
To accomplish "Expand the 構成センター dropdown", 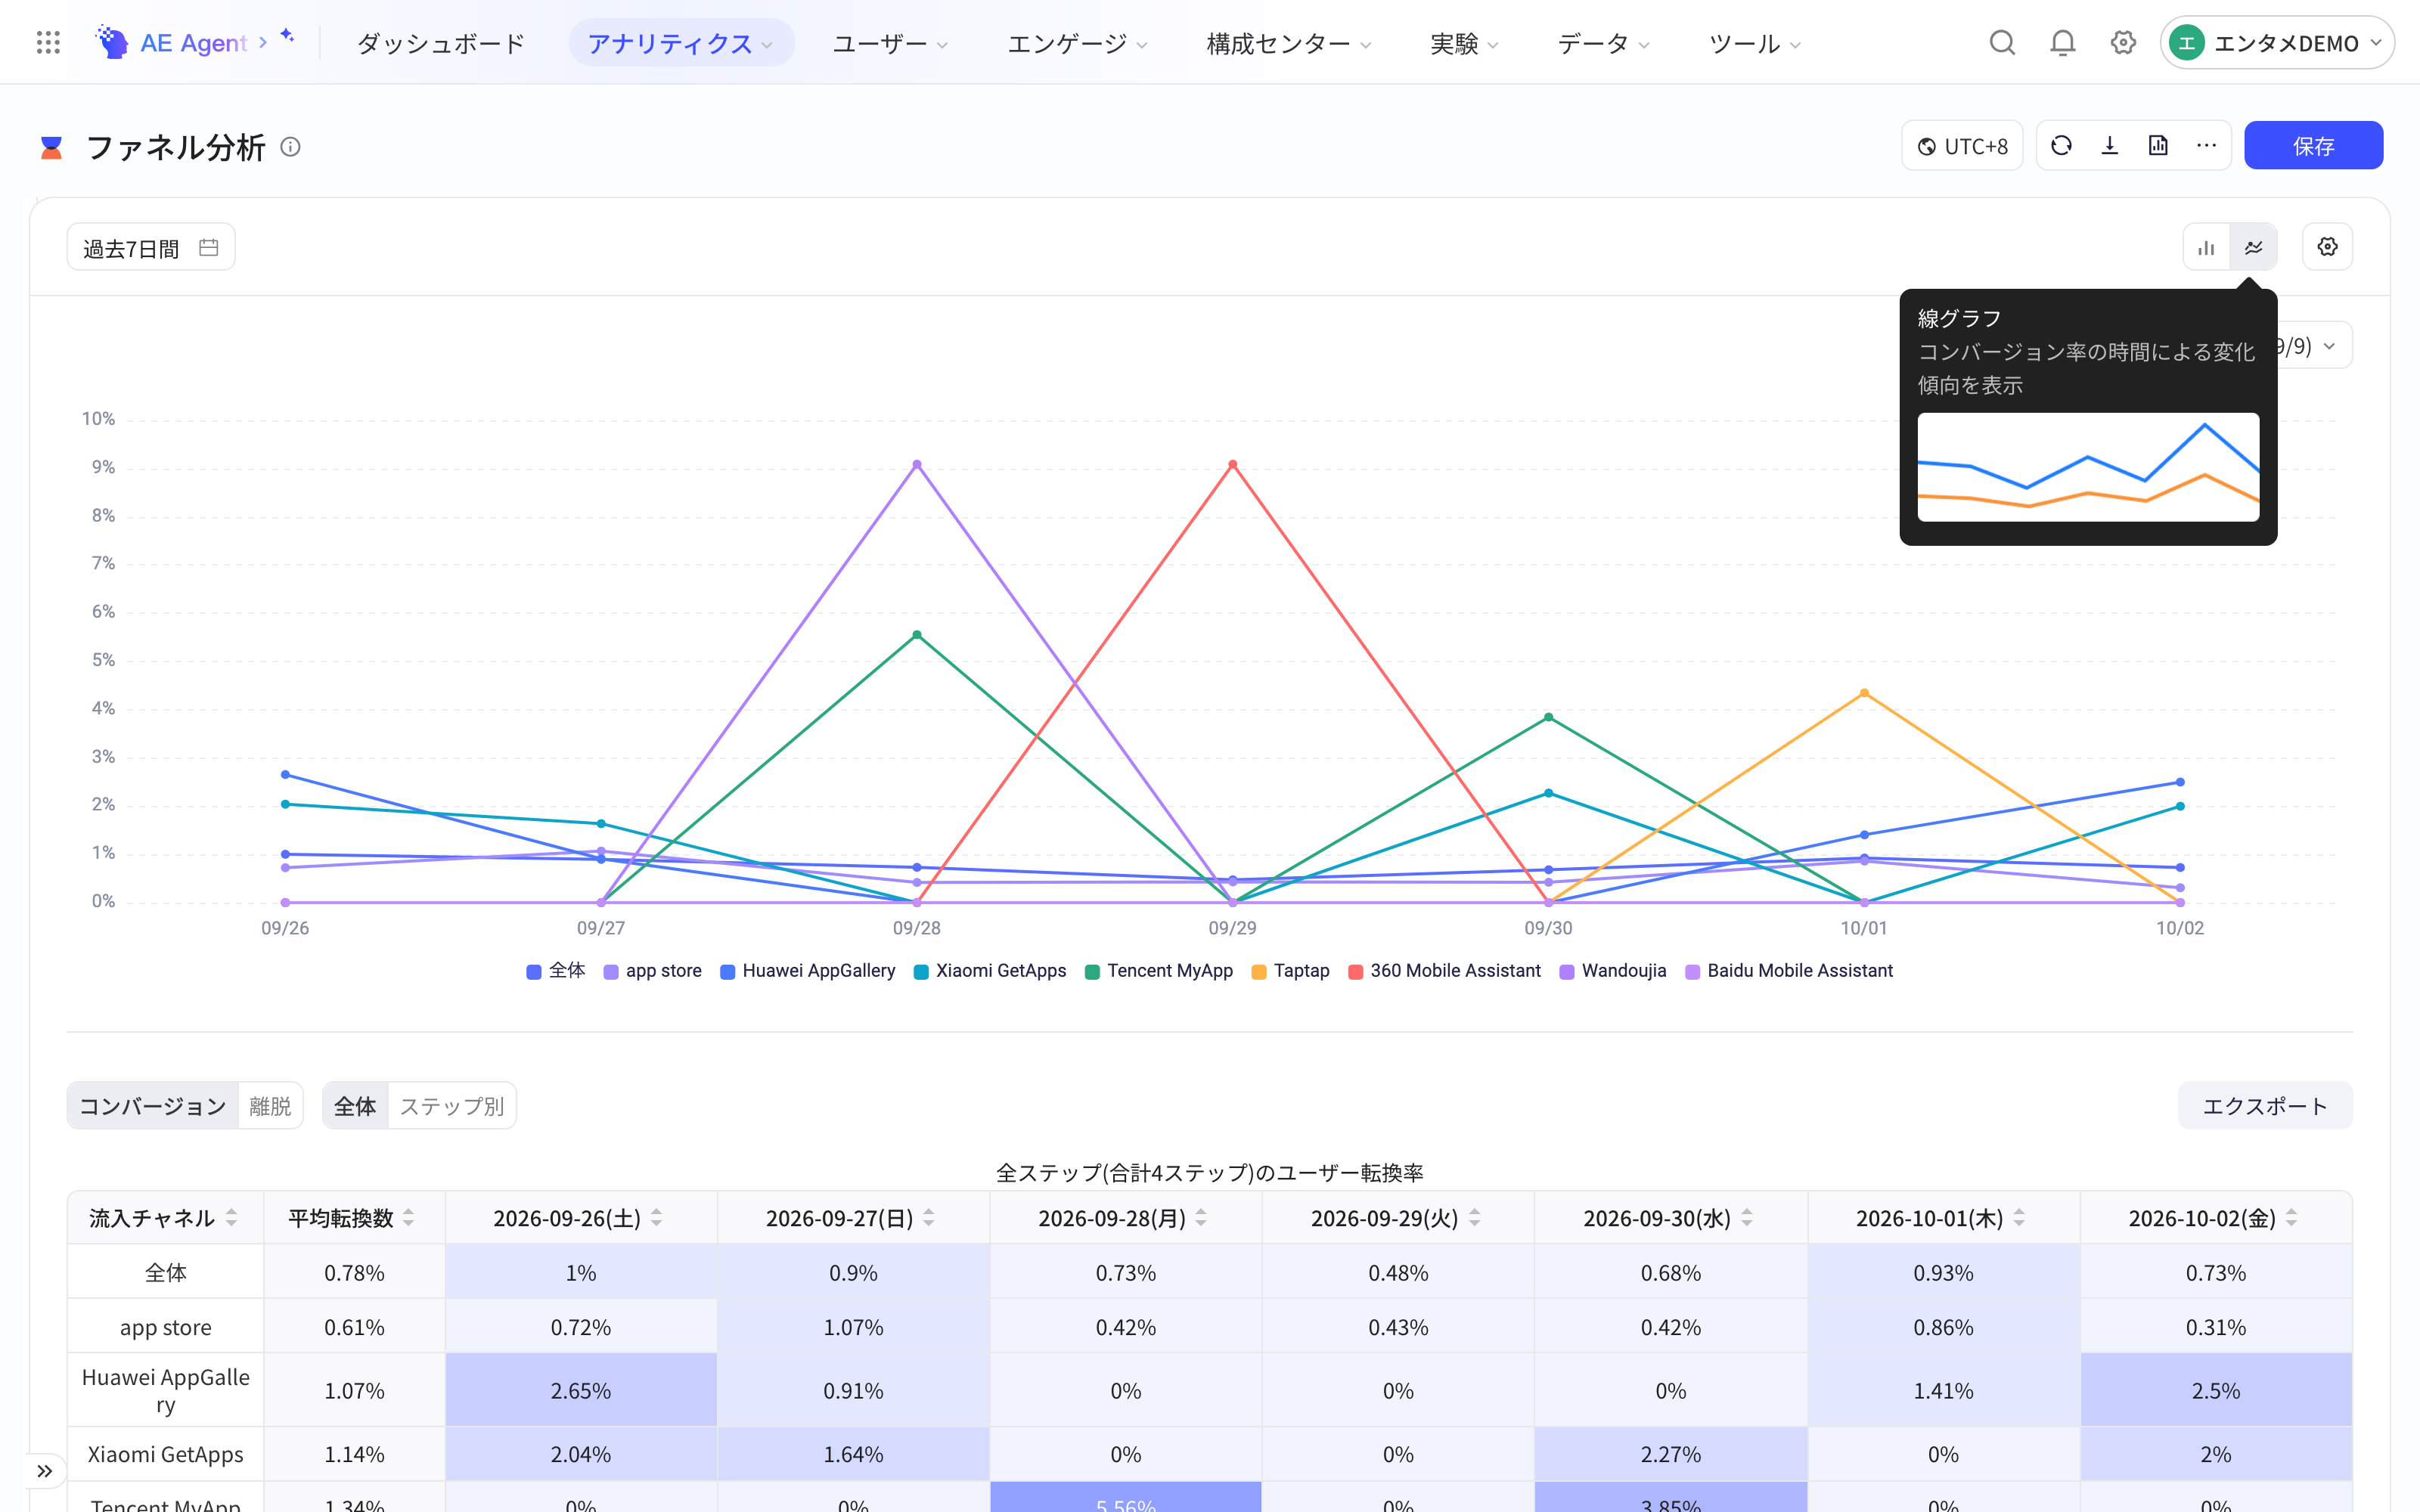I will [1288, 43].
